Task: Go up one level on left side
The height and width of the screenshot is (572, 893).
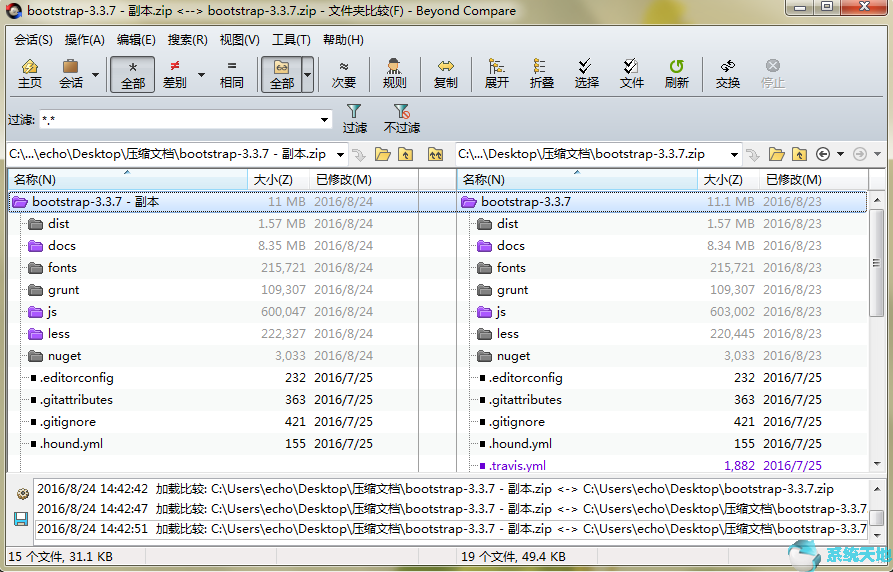Action: click(x=405, y=154)
